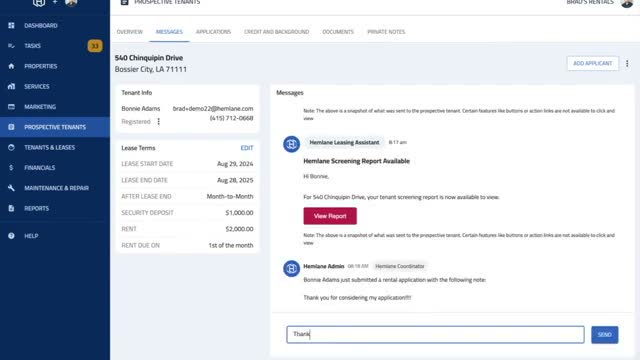Click the Tenants & Leases icon
Viewport: 640px width, 360px height.
pos(11,147)
